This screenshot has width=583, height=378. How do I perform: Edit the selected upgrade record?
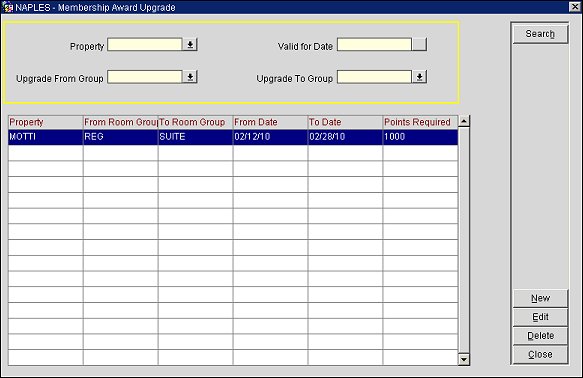pyautogui.click(x=540, y=317)
